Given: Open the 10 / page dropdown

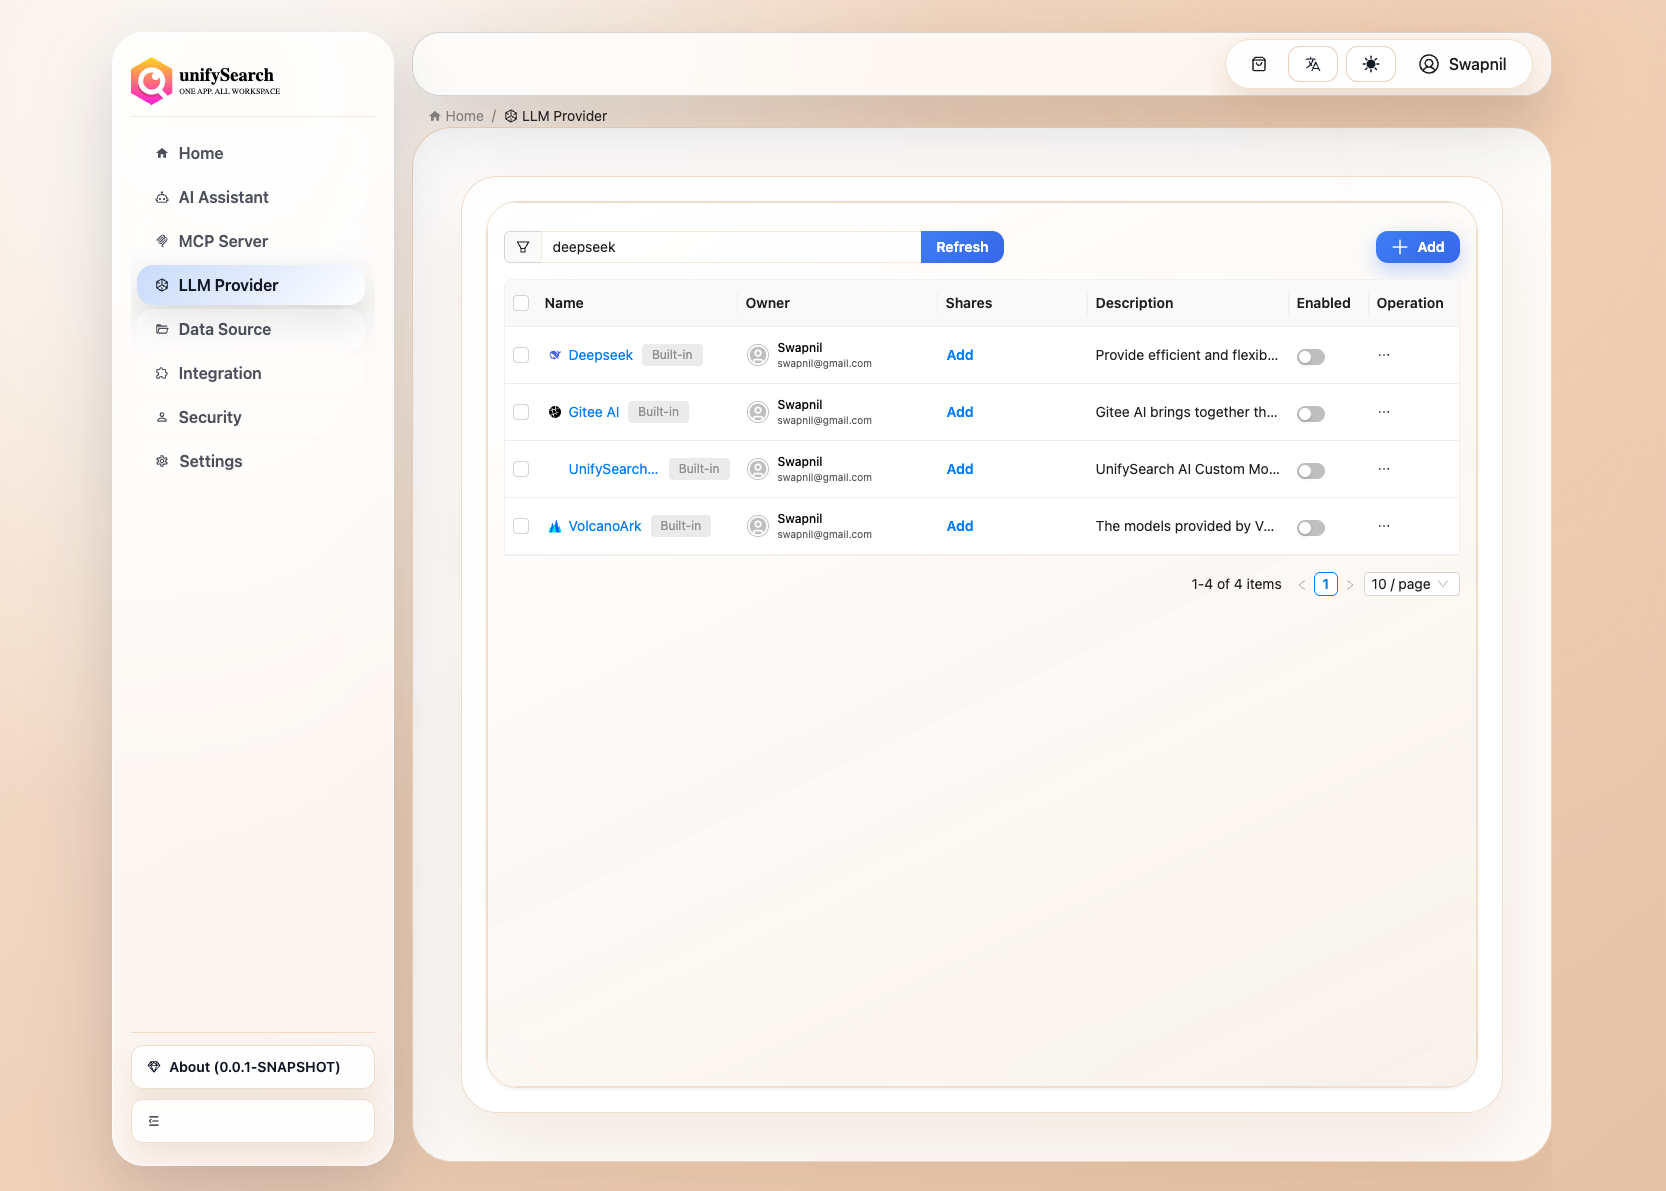Looking at the screenshot, I should pyautogui.click(x=1410, y=583).
